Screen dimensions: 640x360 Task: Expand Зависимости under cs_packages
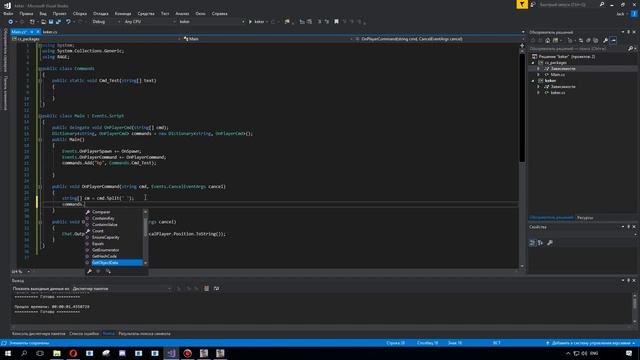[538, 69]
